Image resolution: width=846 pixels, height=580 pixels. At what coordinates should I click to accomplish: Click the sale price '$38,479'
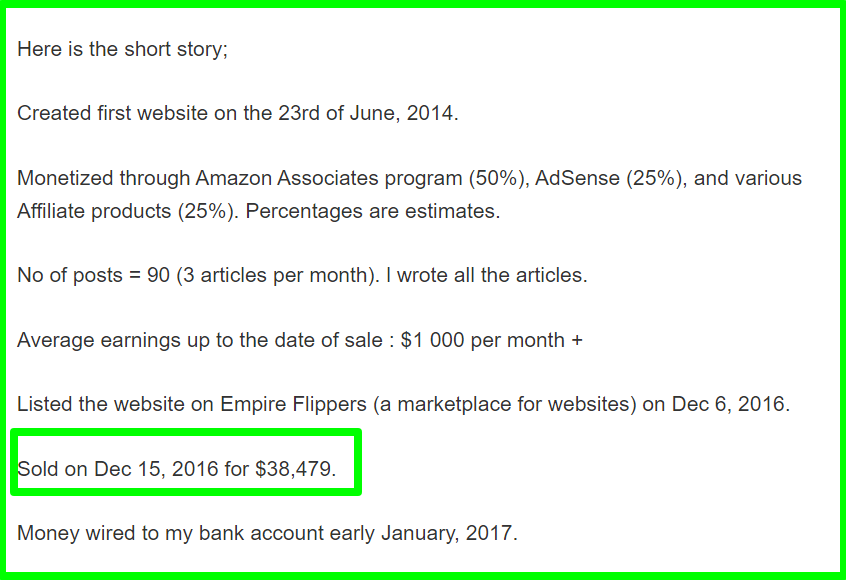pyautogui.click(x=293, y=469)
